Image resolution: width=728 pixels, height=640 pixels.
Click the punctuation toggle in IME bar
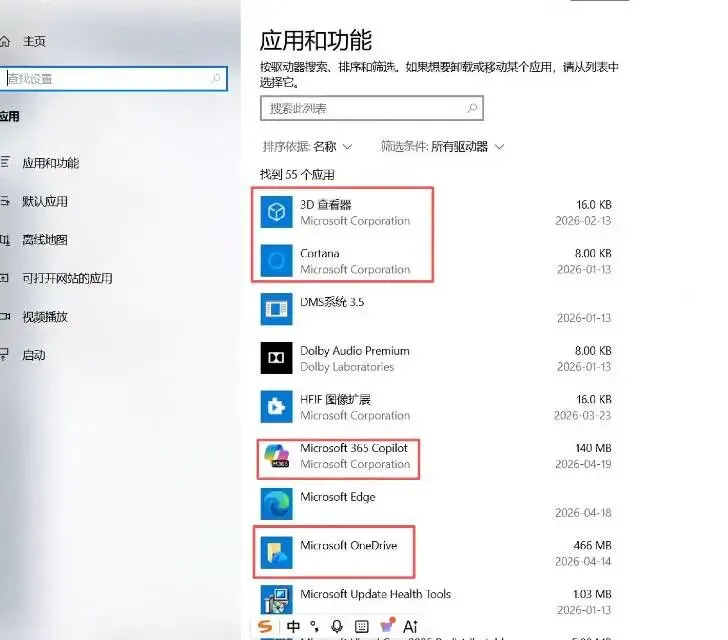tap(314, 627)
